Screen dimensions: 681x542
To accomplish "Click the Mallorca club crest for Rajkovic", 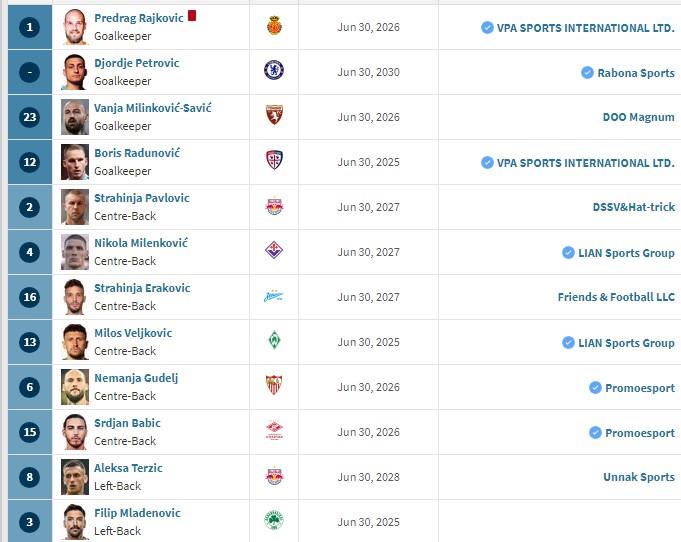I will (274, 26).
